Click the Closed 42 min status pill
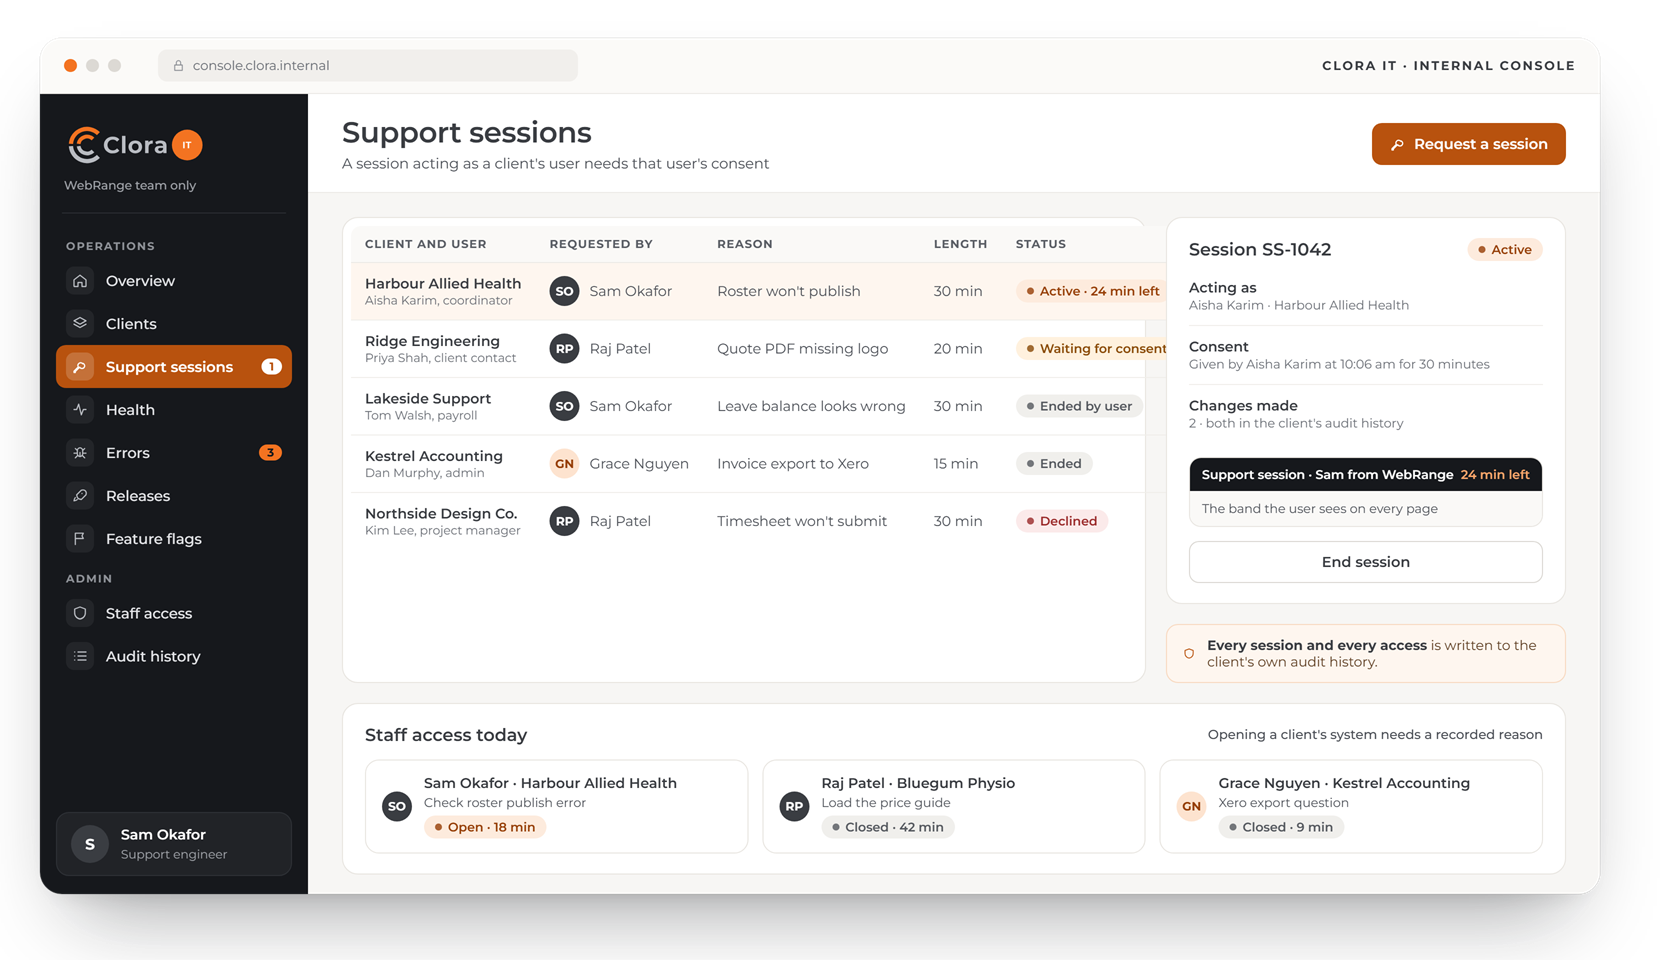The width and height of the screenshot is (1660, 960). 888,827
